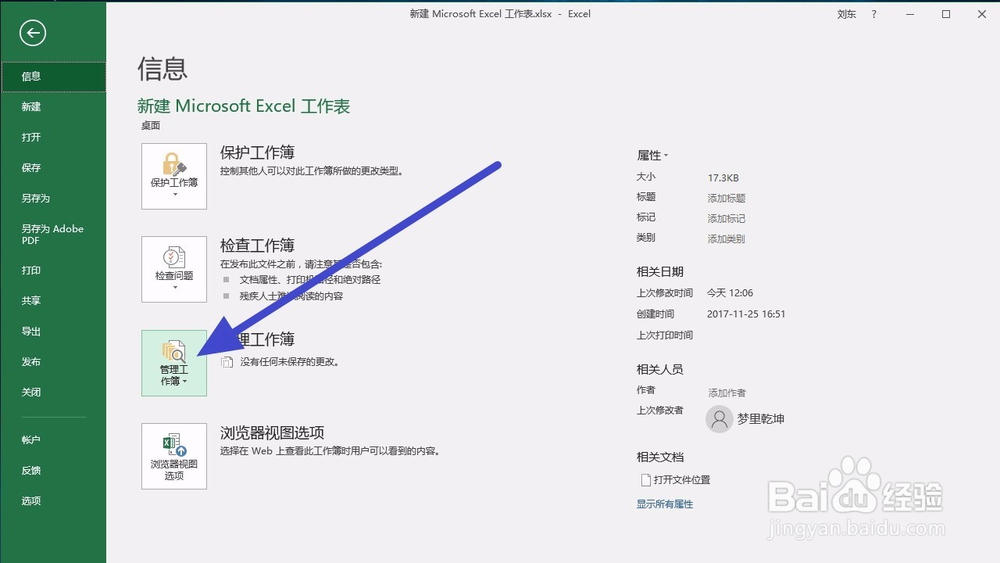Click the 新建 Microsoft Excel 工作表 title

click(x=244, y=106)
